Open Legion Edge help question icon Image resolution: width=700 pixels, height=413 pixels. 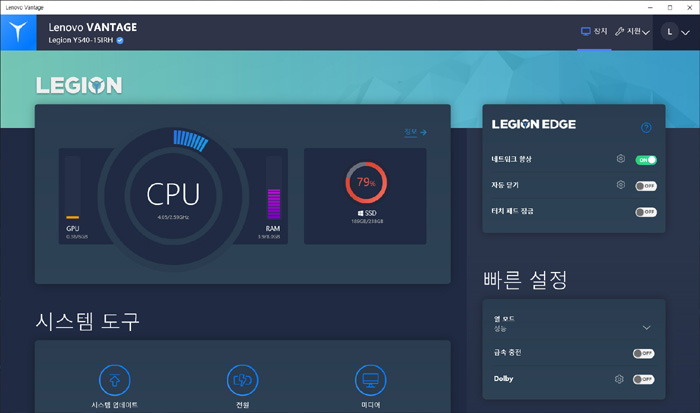646,128
